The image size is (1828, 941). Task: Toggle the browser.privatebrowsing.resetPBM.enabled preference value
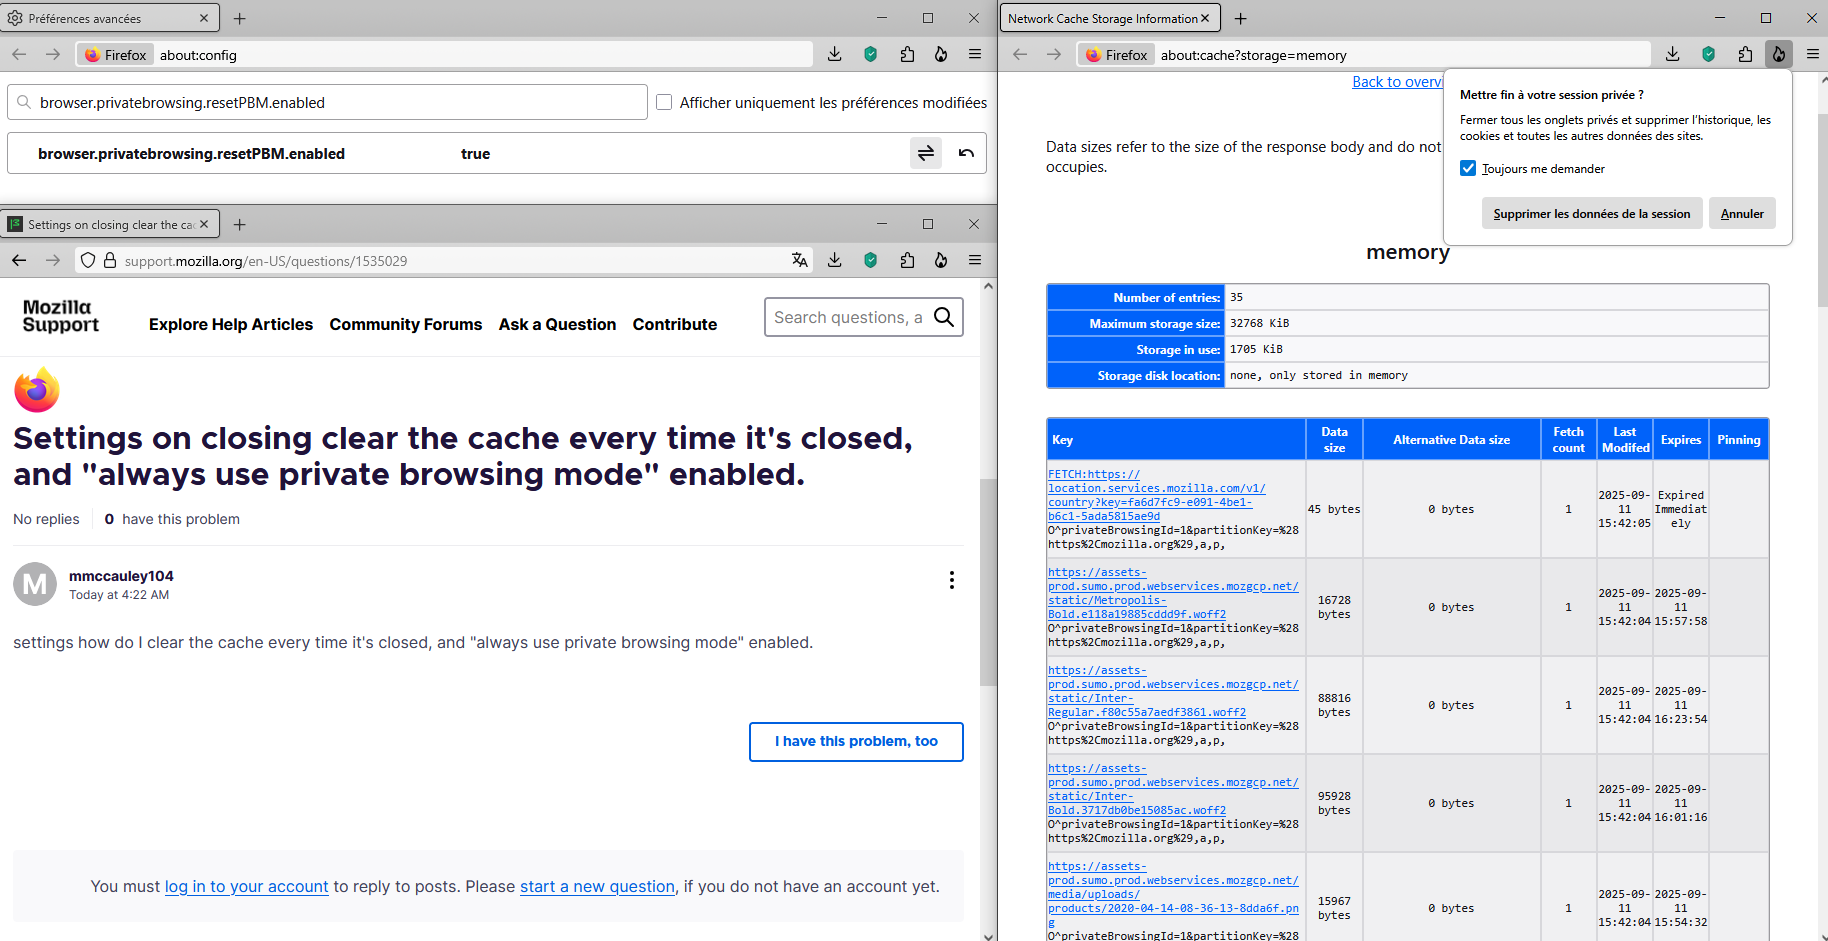point(925,153)
